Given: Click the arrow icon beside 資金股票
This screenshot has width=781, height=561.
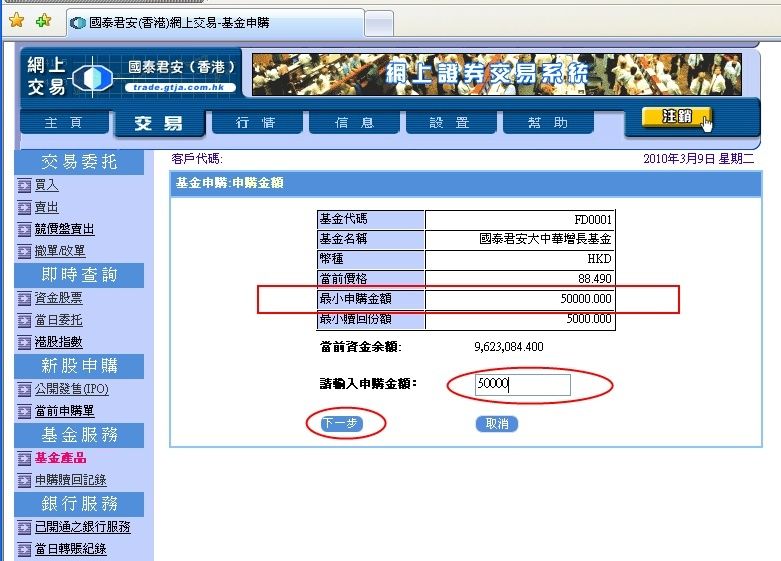Looking at the screenshot, I should (x=24, y=298).
